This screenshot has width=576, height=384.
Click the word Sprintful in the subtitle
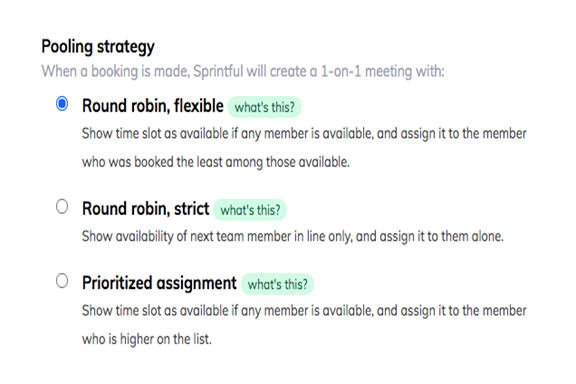click(218, 71)
